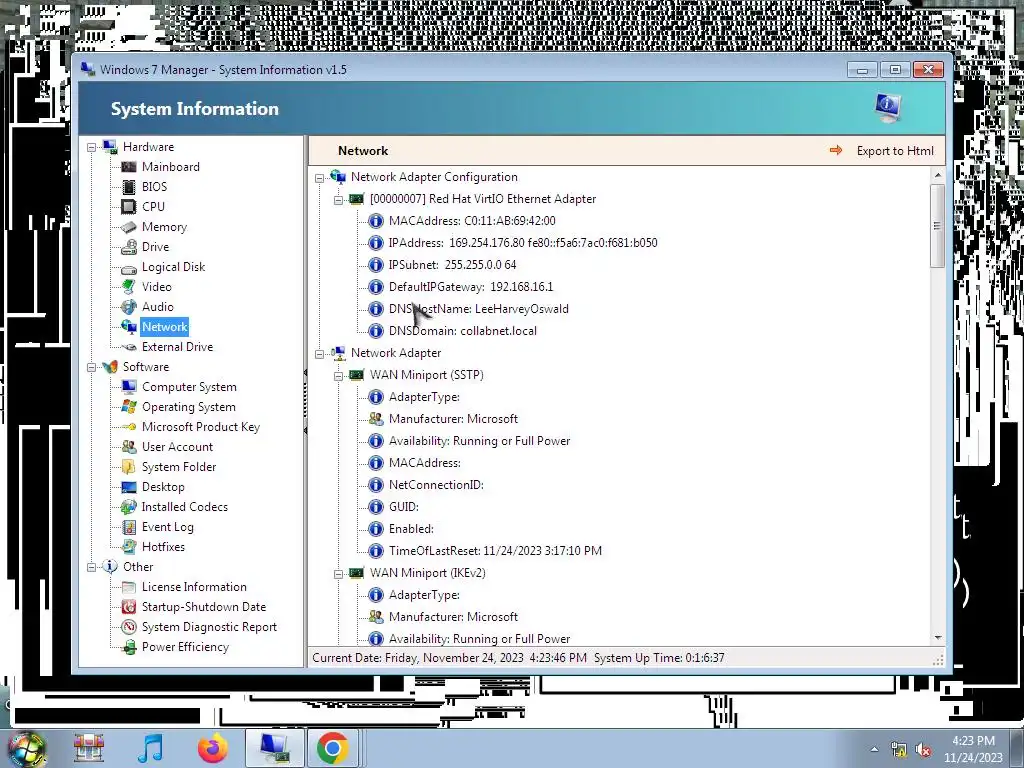Collapse the Network Adapter node
This screenshot has height=768, width=1024.
tap(319, 354)
